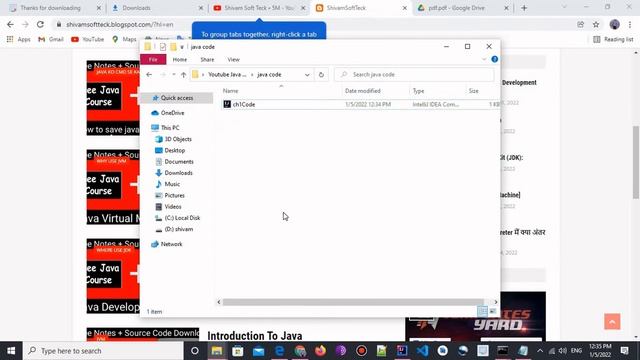Open Desktop folder in sidebar
Screen dimensions: 640x360
[x=175, y=151]
